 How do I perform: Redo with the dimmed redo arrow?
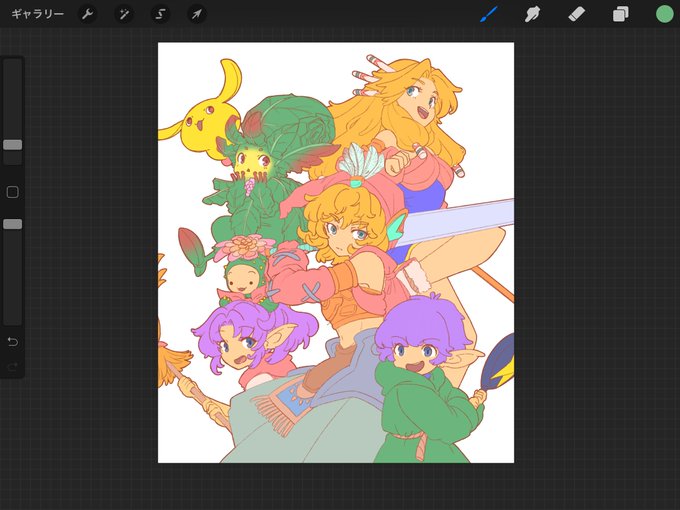[x=13, y=367]
